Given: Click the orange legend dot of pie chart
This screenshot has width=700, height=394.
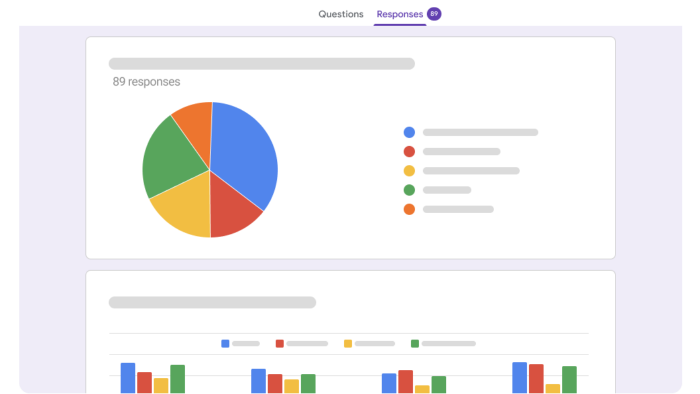Looking at the screenshot, I should (409, 209).
